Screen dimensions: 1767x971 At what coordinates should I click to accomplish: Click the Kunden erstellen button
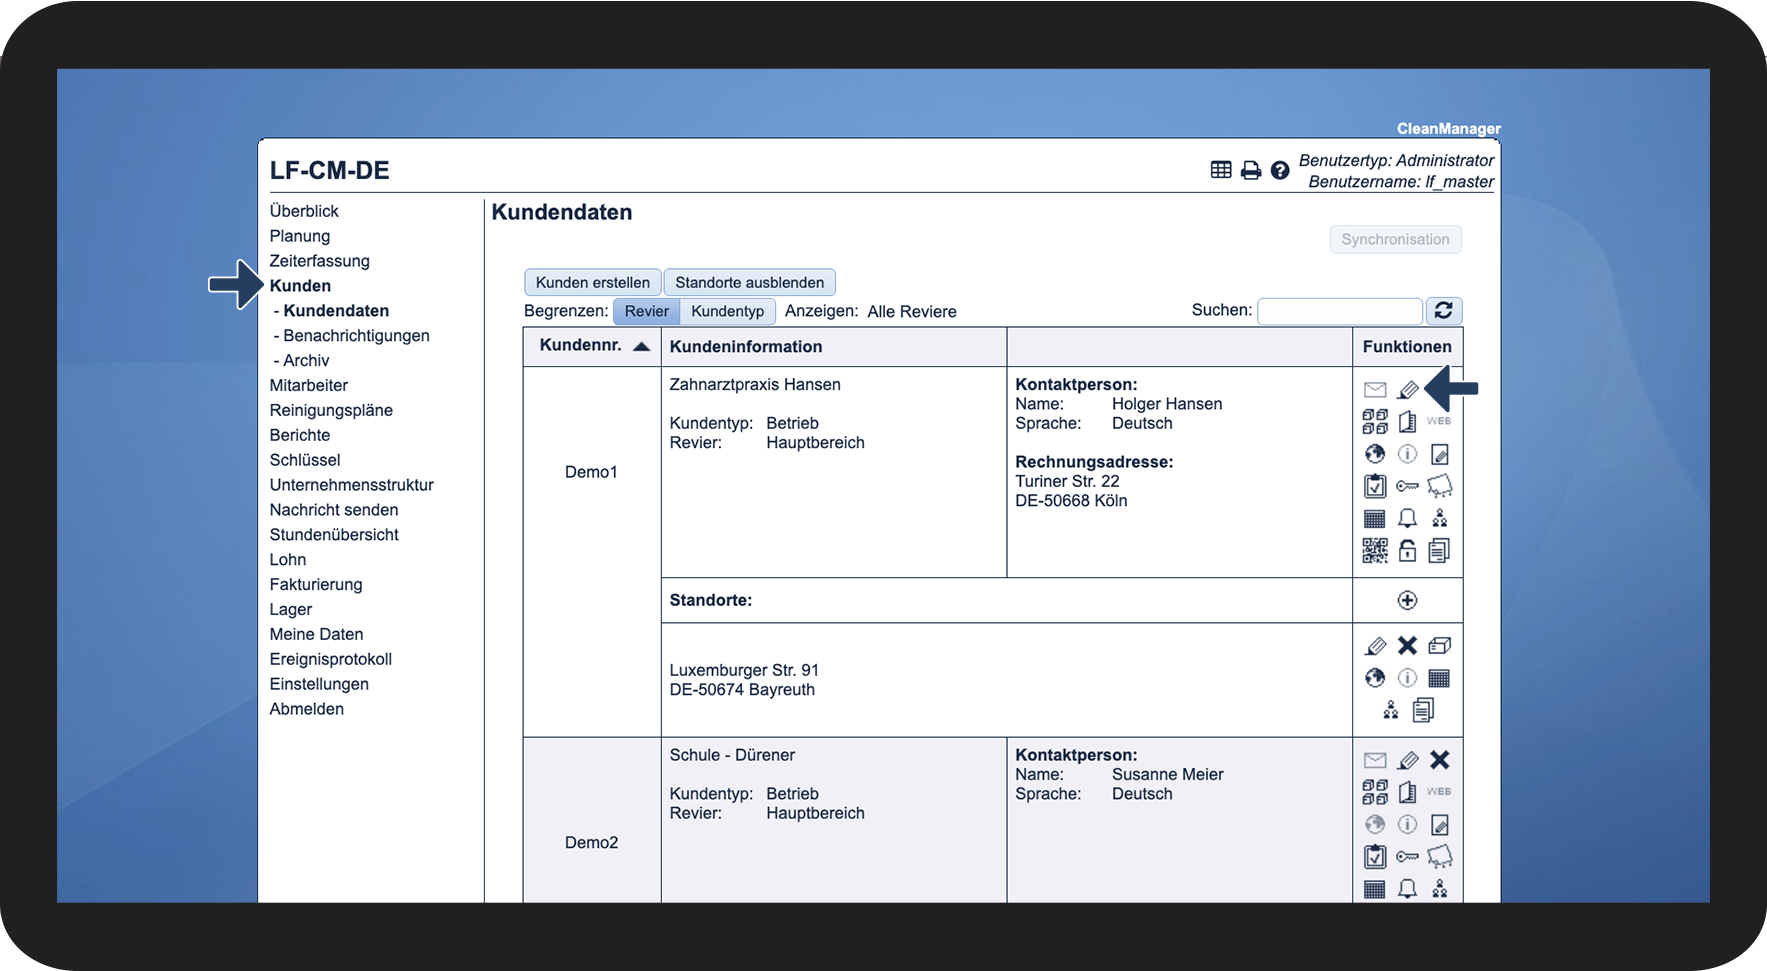[592, 282]
